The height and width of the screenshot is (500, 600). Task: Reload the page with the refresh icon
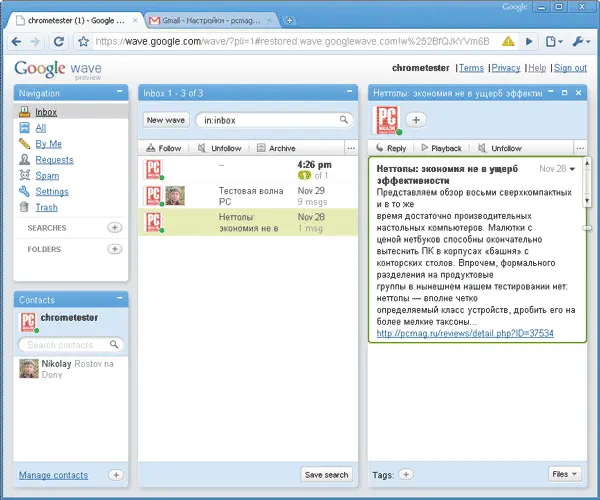[59, 41]
